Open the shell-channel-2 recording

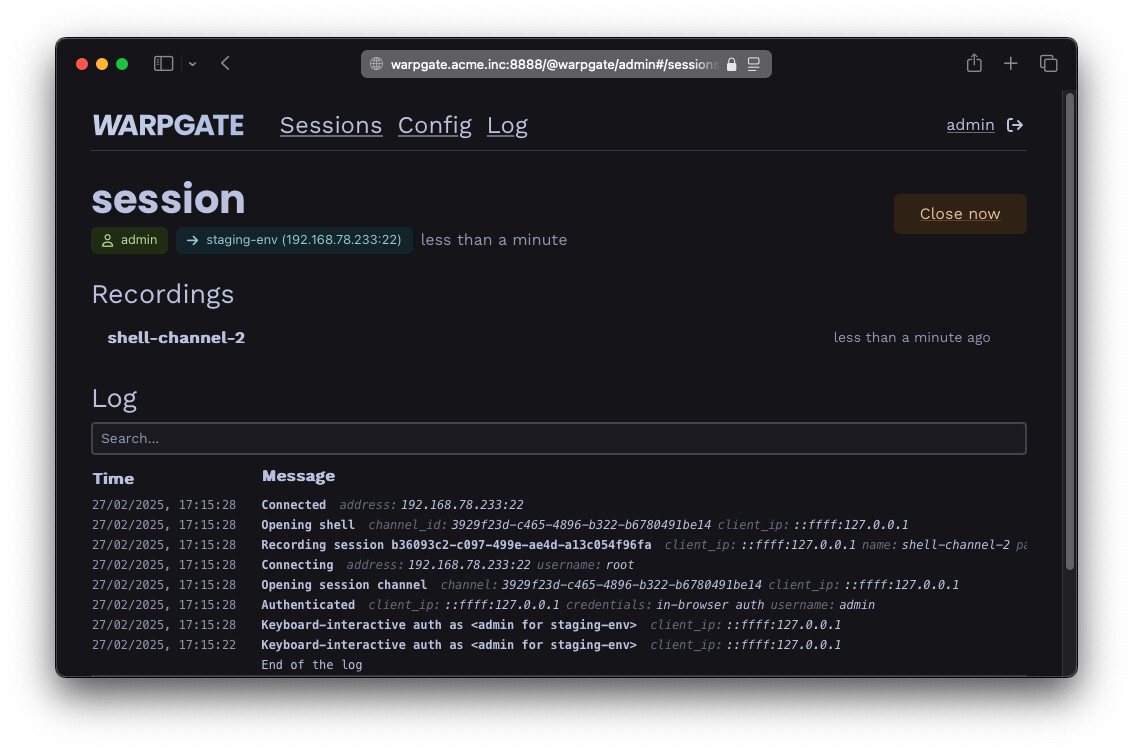pos(176,338)
